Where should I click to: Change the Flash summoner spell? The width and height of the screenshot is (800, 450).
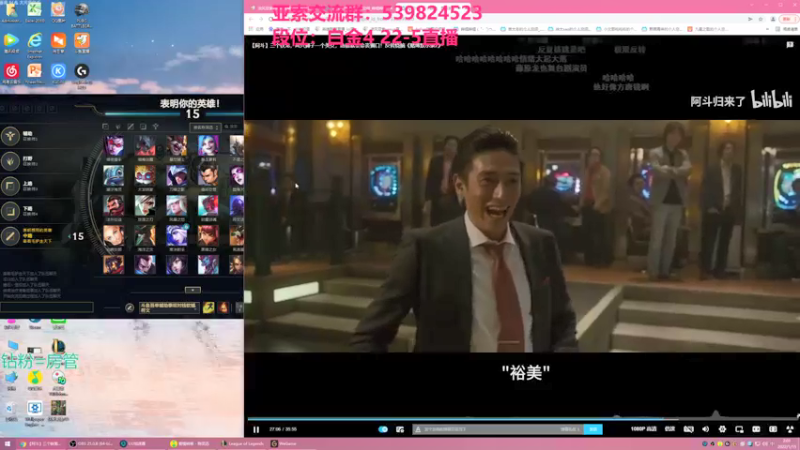tap(209, 307)
